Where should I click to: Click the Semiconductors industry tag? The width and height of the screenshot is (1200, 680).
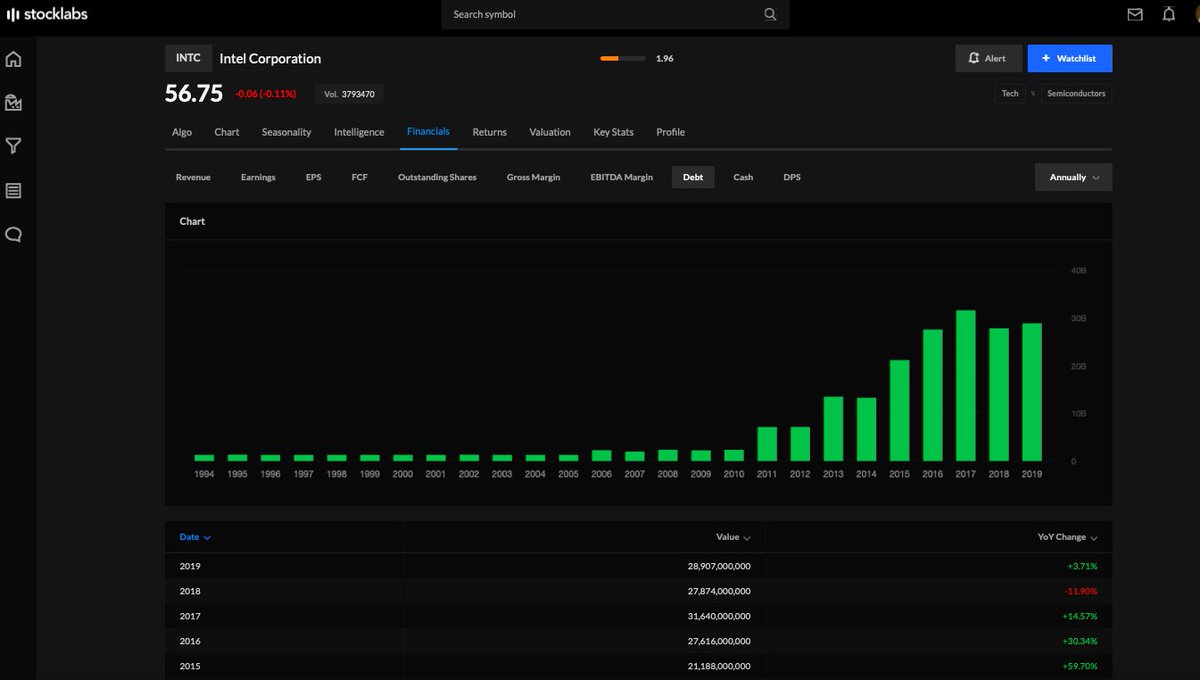(1075, 93)
